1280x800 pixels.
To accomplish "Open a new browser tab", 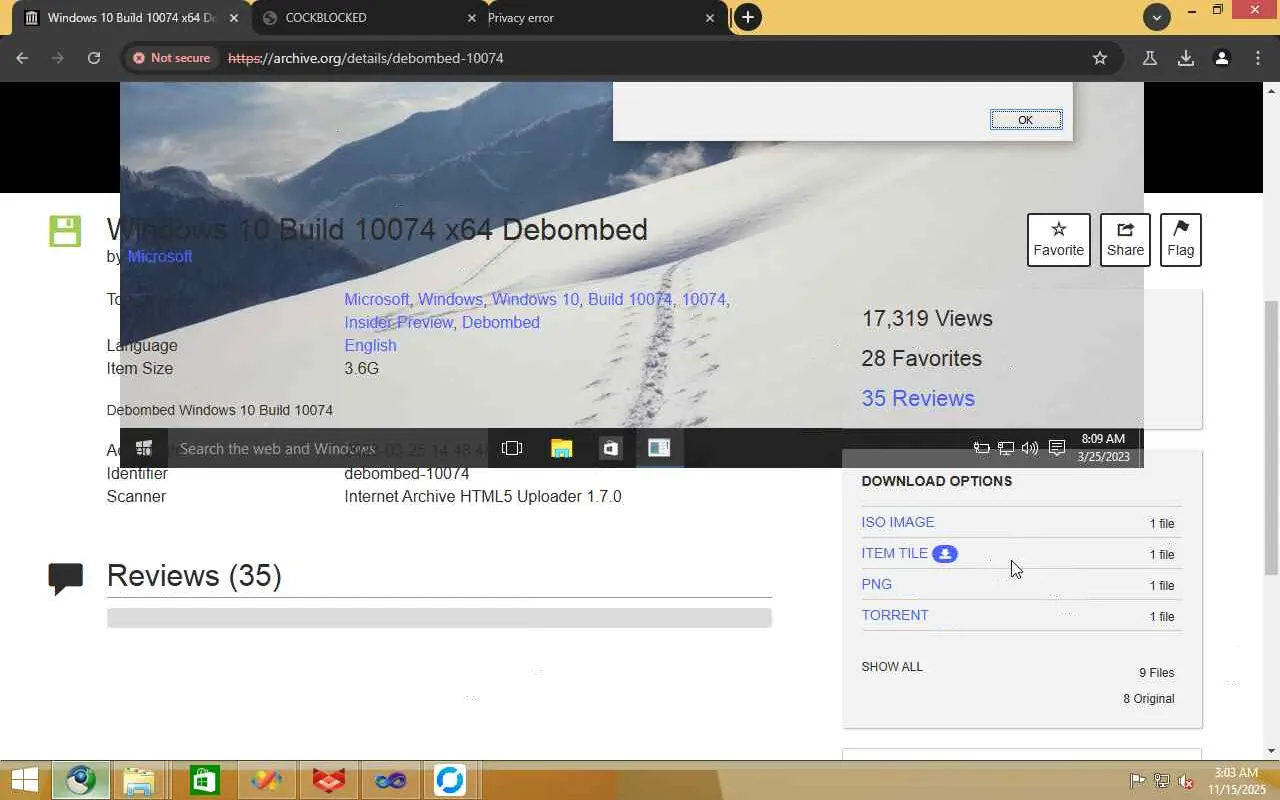I will pos(747,17).
